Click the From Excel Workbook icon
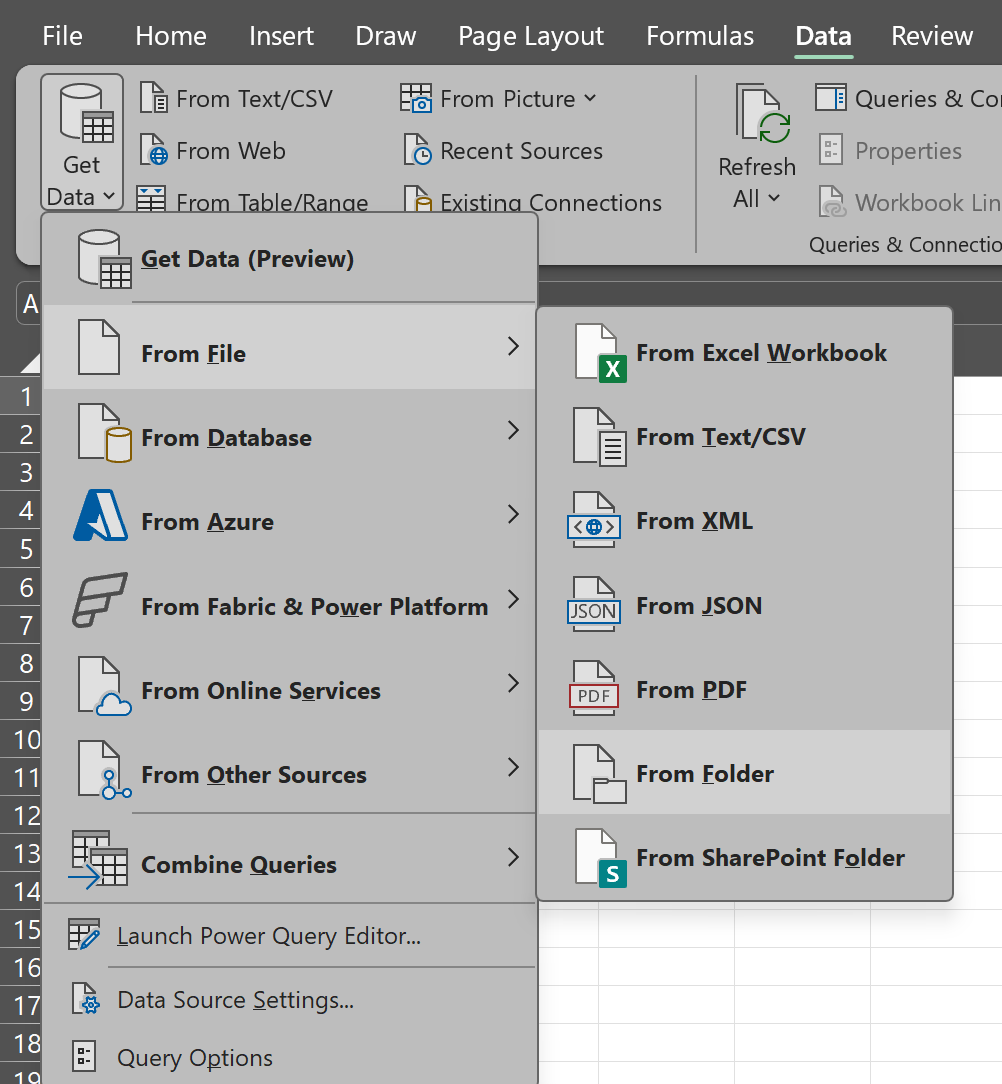 point(598,353)
